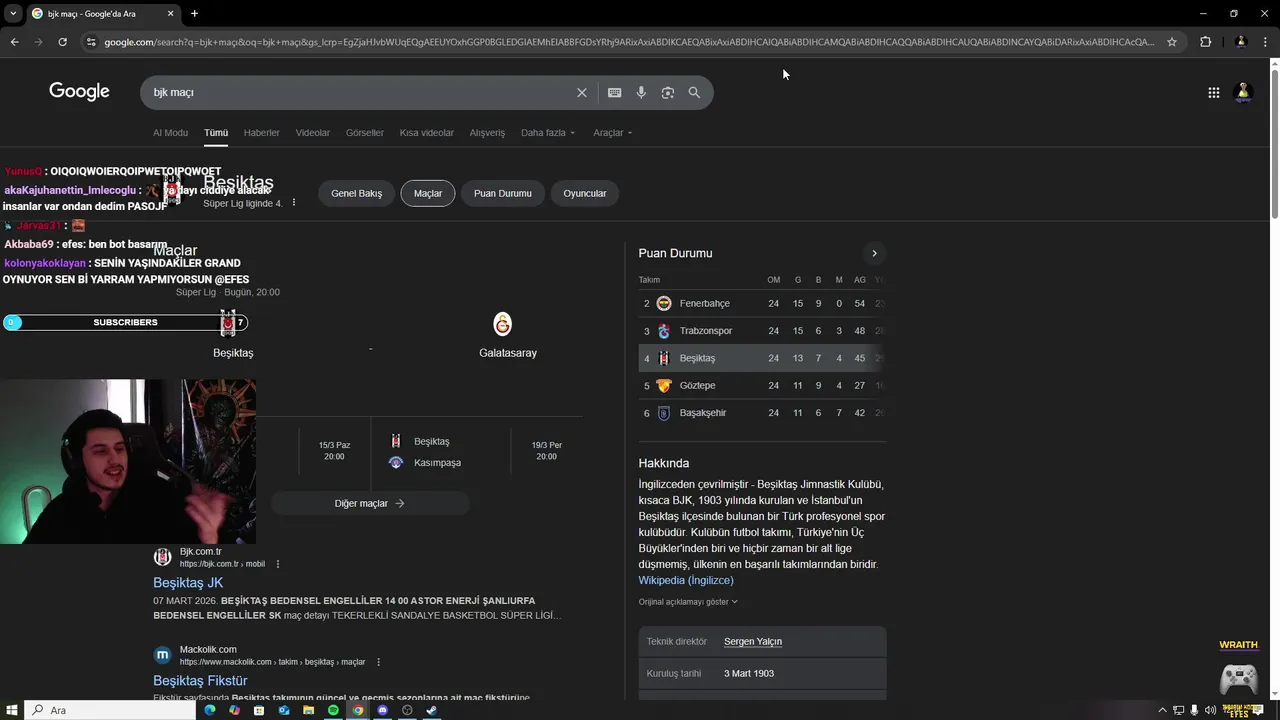The width and height of the screenshot is (1280, 720).
Task: Click the Fenerbahçe standings row
Action: click(762, 303)
